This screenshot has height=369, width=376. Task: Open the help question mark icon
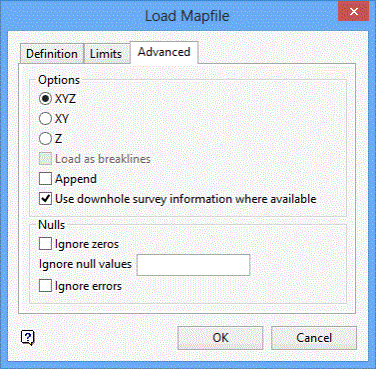[x=28, y=338]
